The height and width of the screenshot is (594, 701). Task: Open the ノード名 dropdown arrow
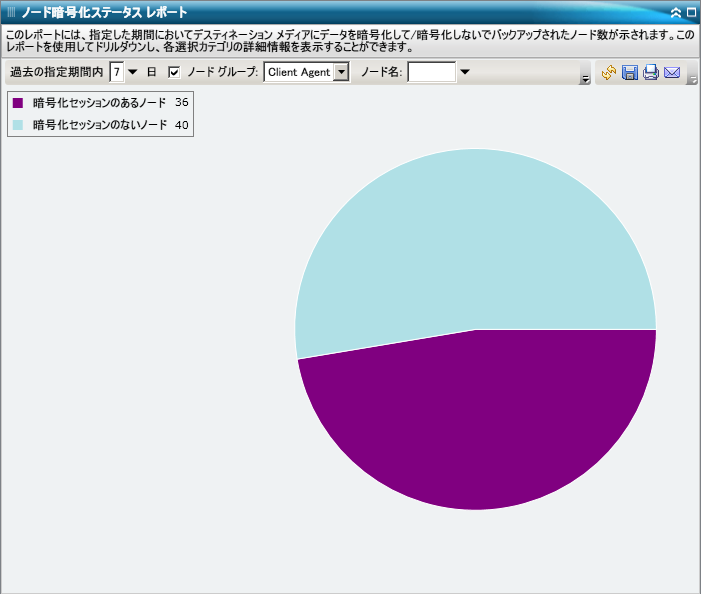tap(465, 72)
